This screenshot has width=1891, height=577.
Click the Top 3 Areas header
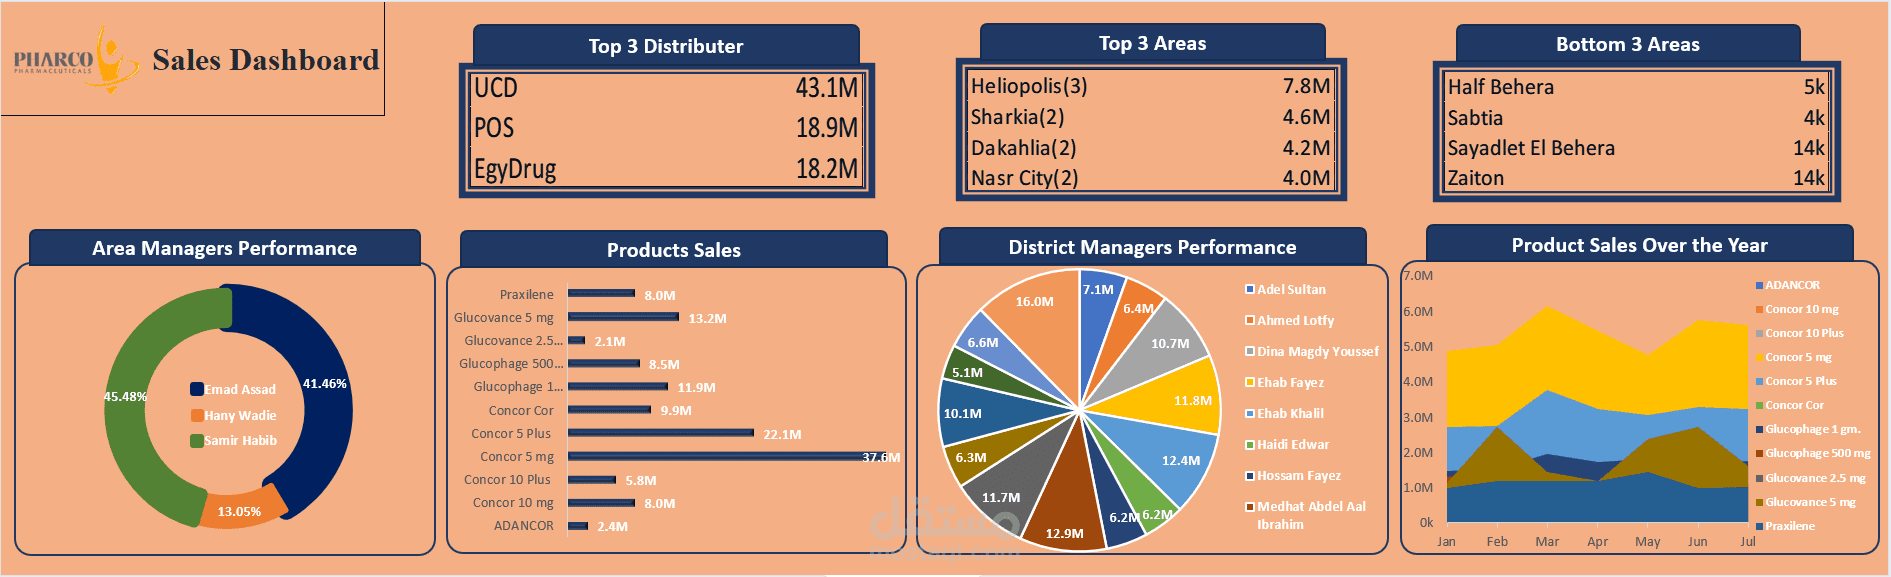[x=1152, y=43]
